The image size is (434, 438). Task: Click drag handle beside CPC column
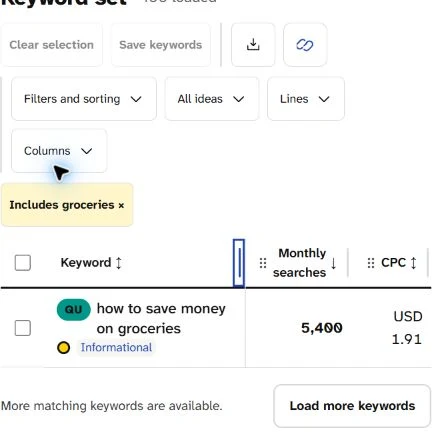click(x=371, y=263)
